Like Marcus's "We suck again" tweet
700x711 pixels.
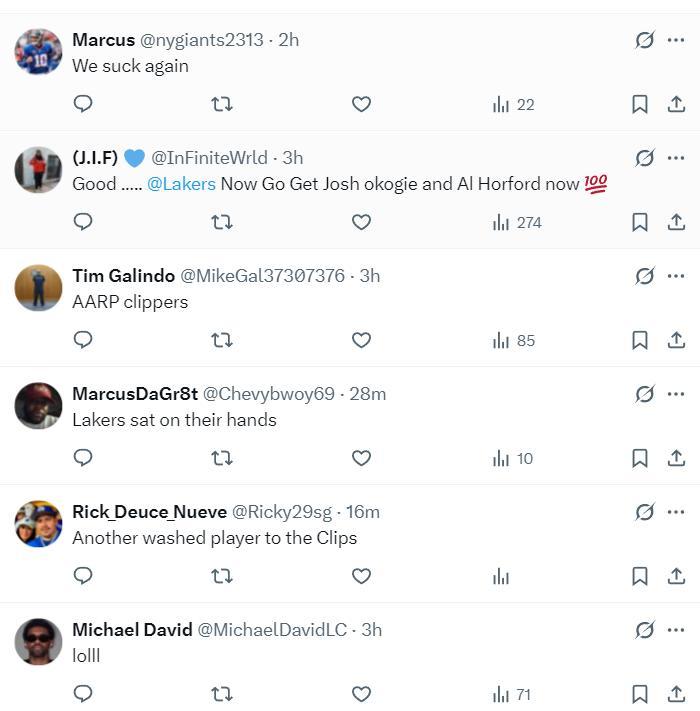362,104
